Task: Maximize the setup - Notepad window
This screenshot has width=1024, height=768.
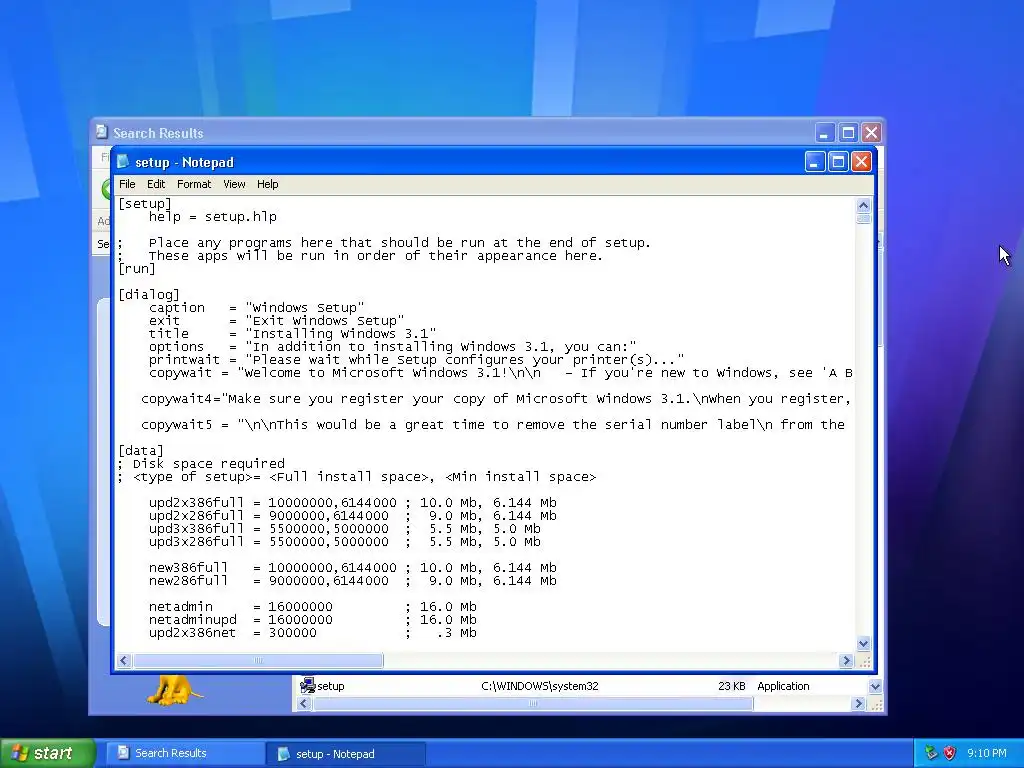Action: click(838, 161)
